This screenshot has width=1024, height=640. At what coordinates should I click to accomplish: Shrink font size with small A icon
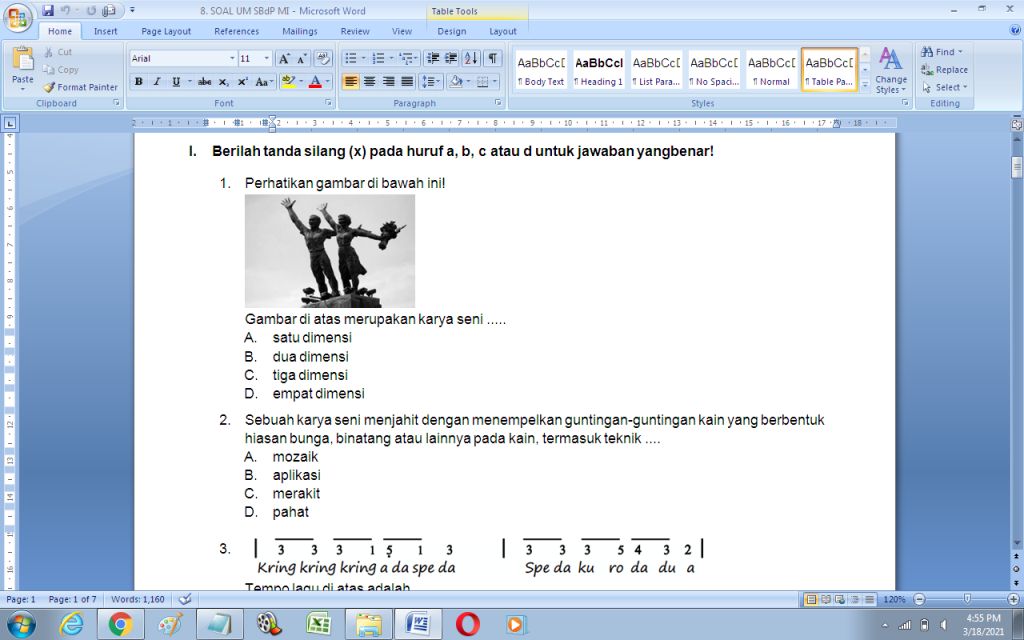(301, 59)
